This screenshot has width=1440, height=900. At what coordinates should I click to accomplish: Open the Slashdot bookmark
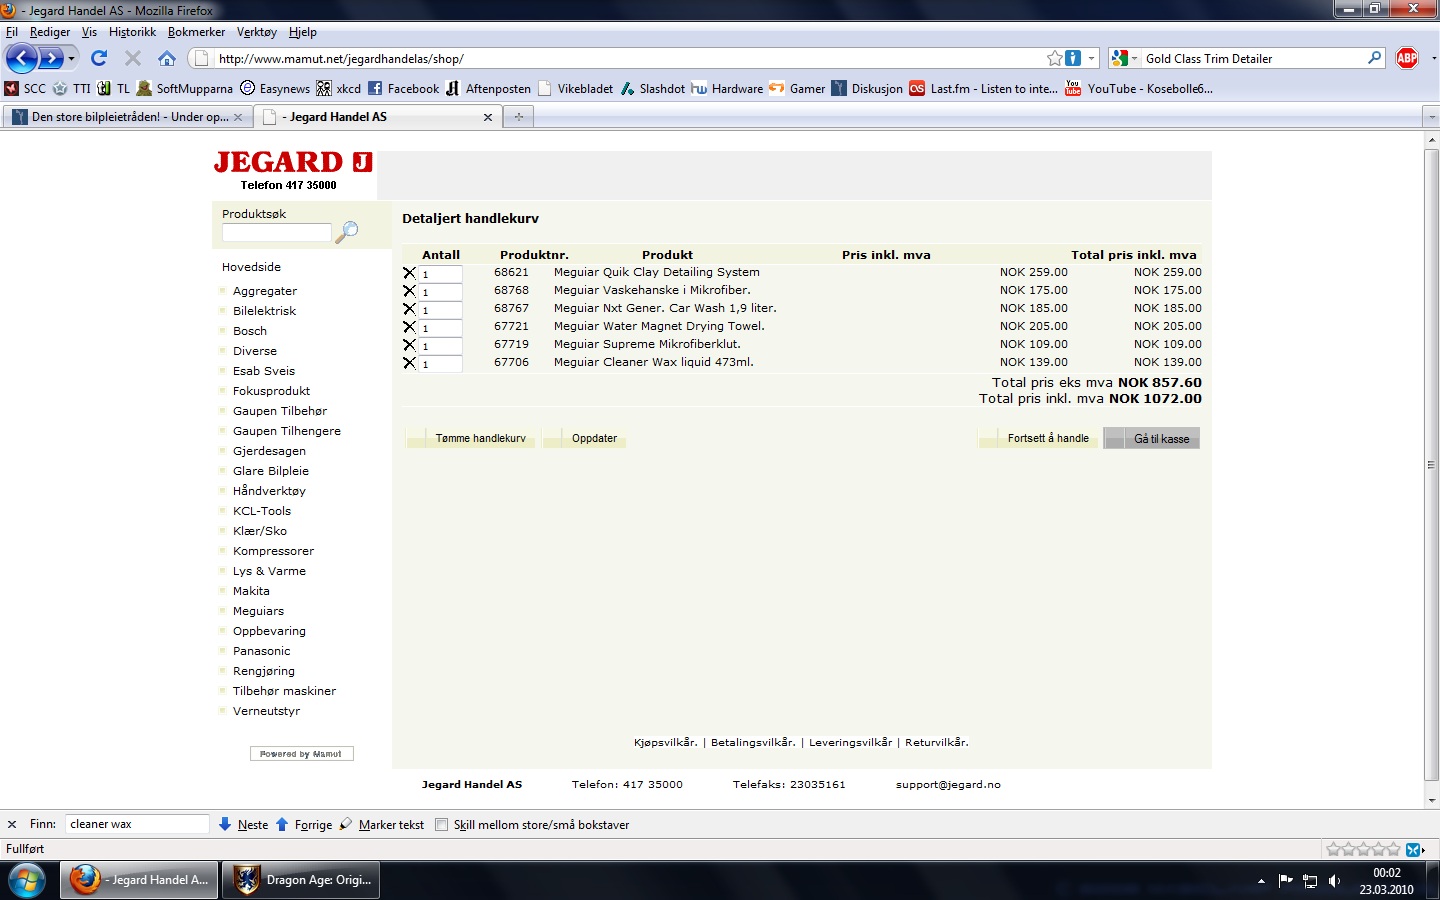coord(652,88)
